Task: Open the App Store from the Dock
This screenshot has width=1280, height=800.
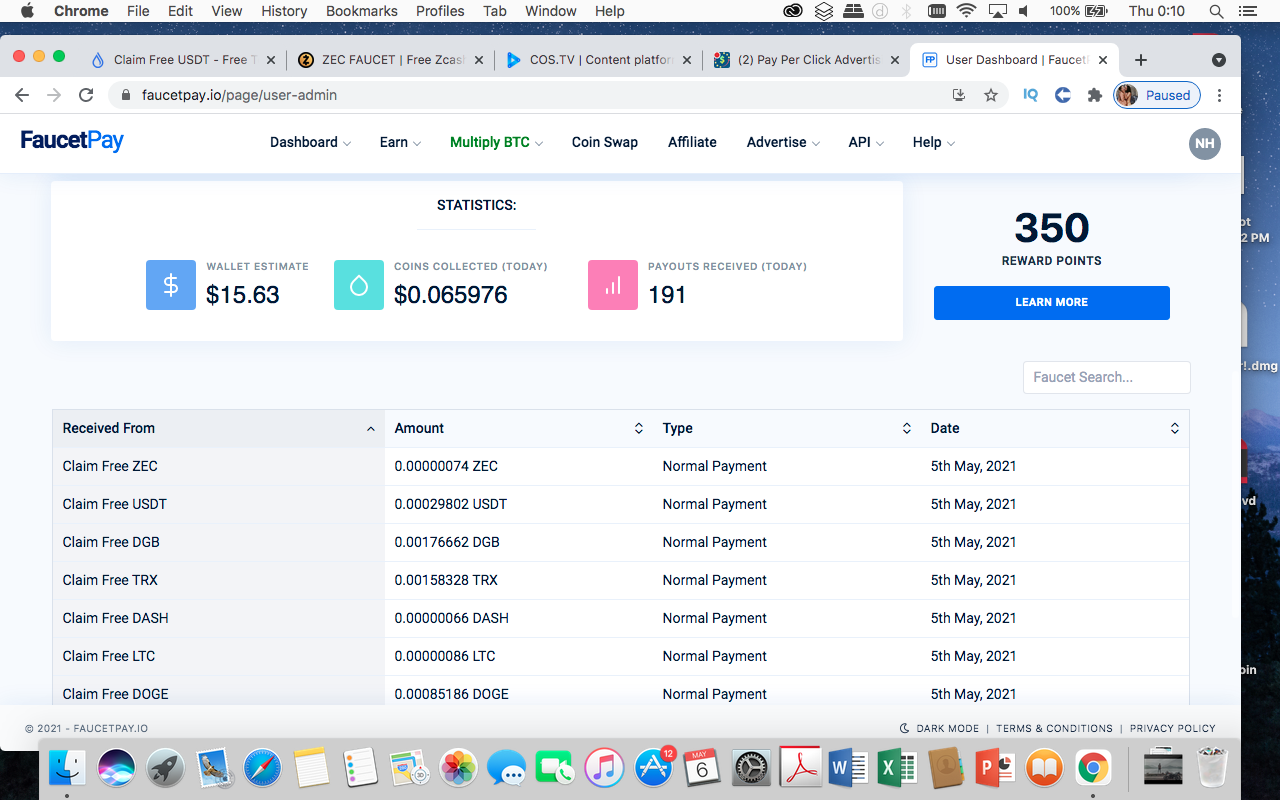Action: tap(653, 768)
